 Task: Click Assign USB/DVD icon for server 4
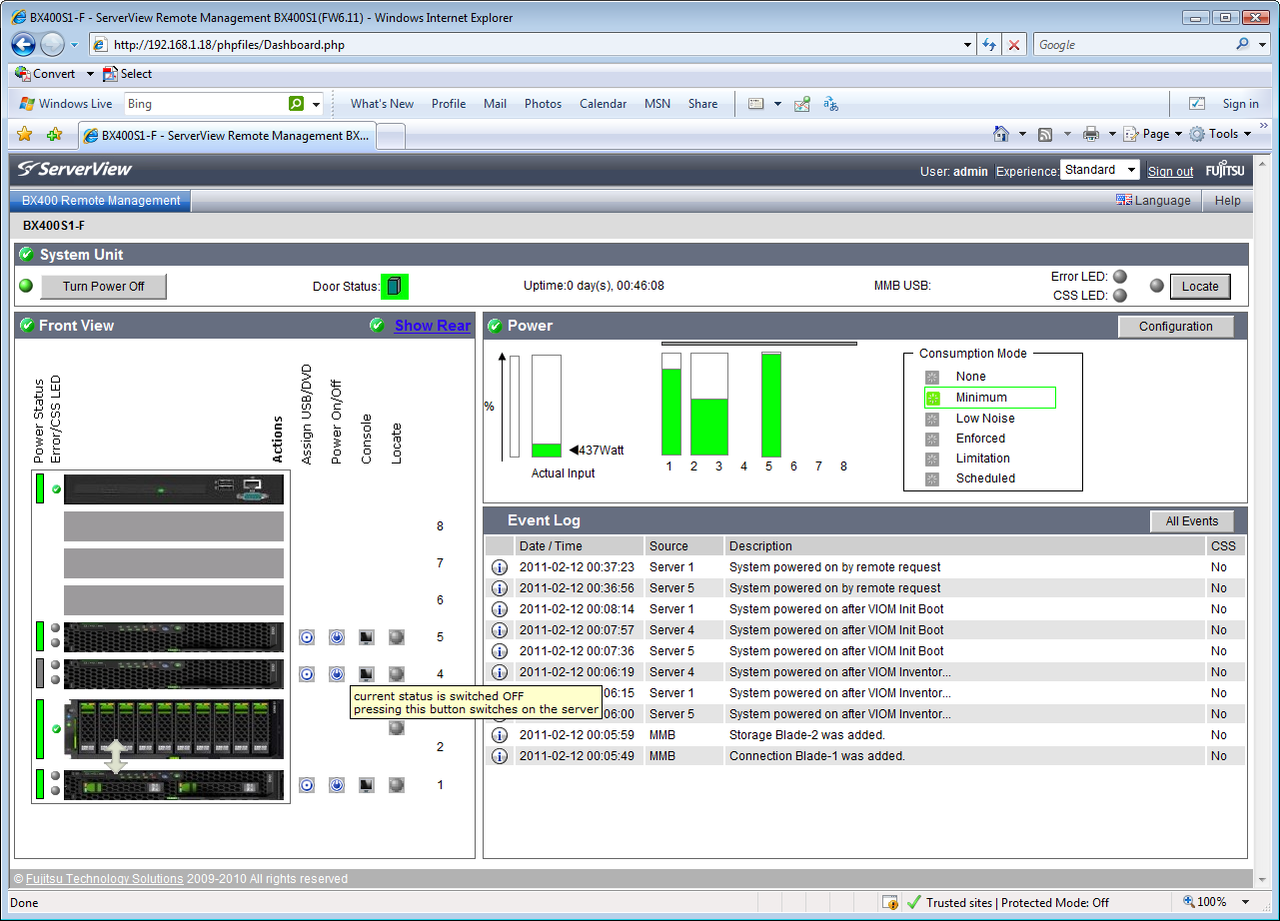[x=307, y=674]
